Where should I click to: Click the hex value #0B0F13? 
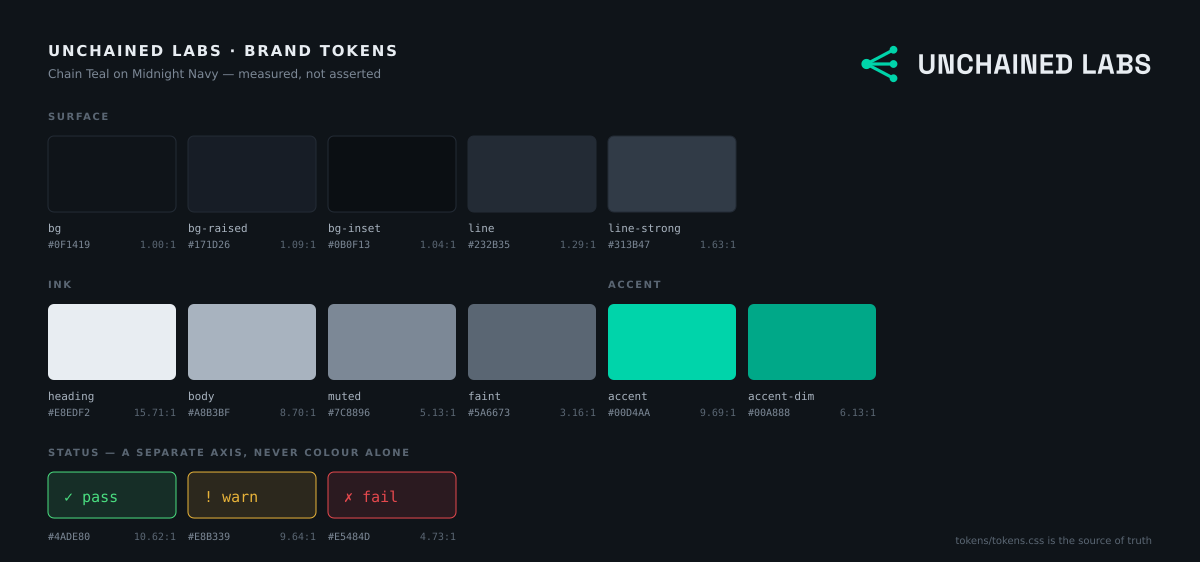pyautogui.click(x=349, y=245)
